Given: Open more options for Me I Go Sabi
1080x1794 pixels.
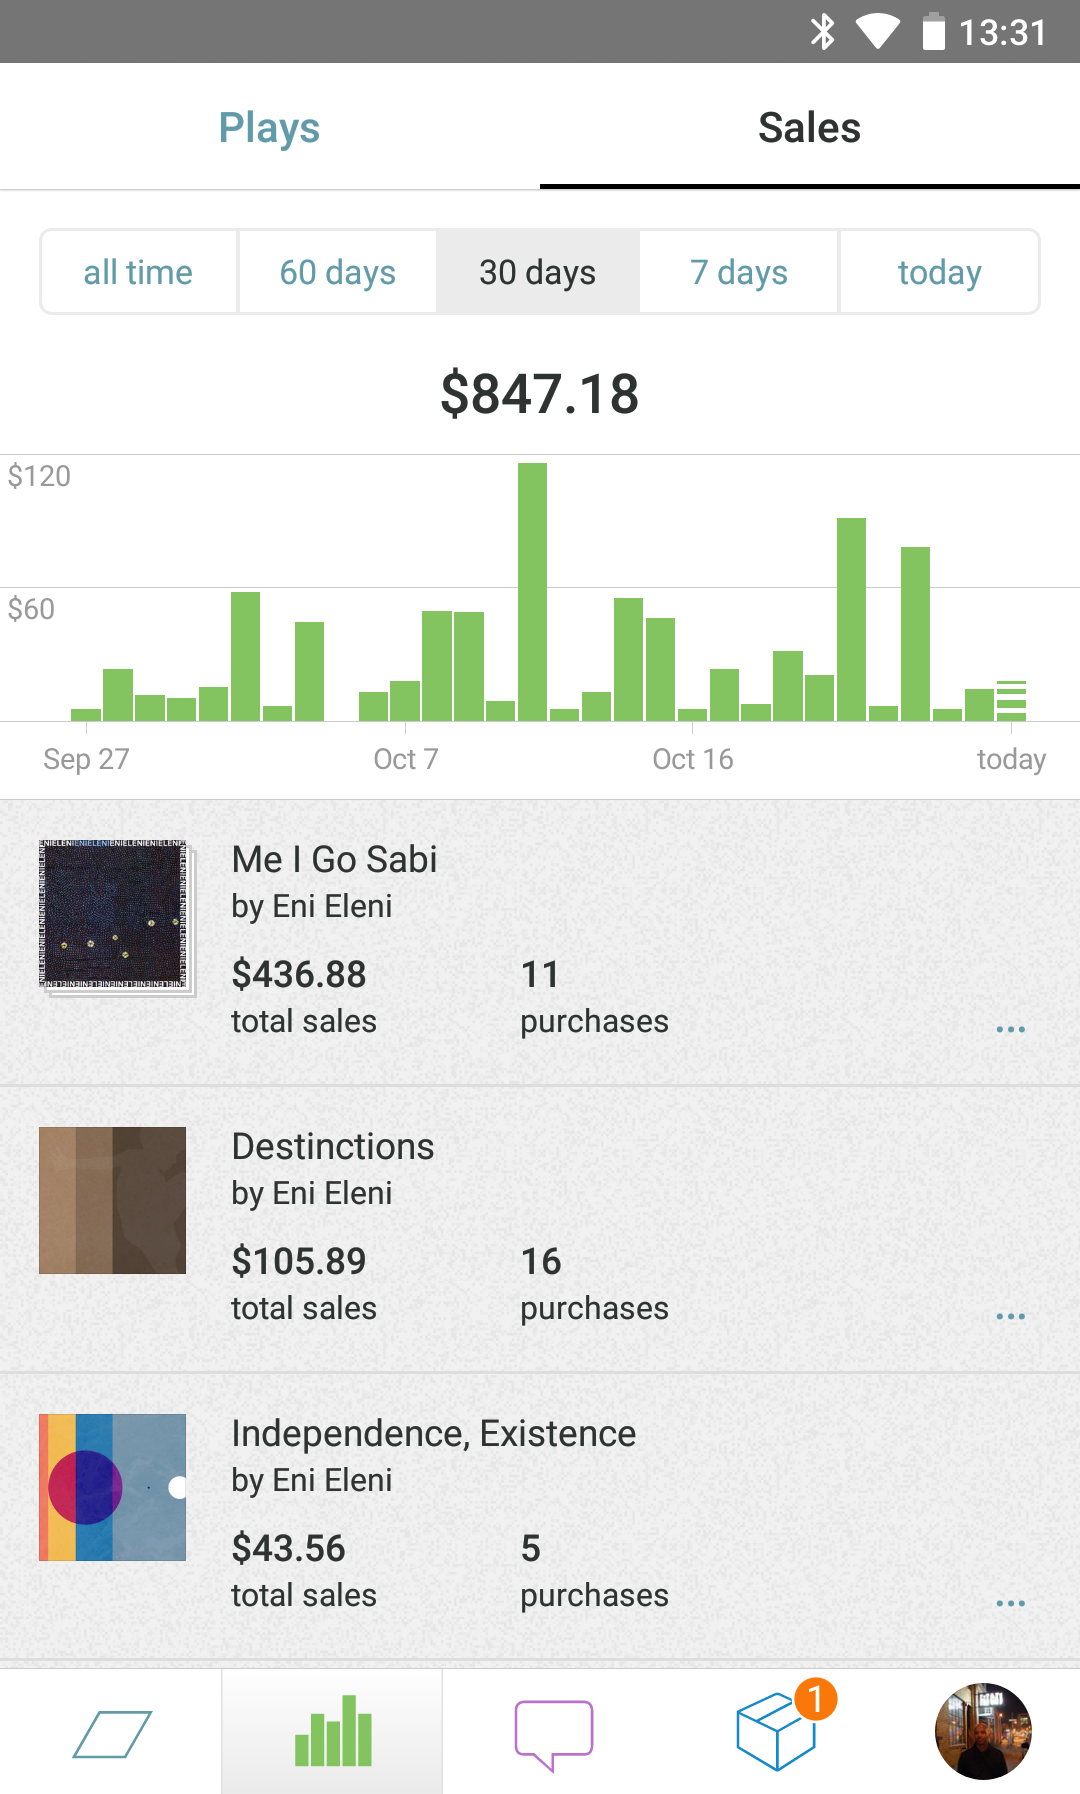Looking at the screenshot, I should point(1010,1029).
